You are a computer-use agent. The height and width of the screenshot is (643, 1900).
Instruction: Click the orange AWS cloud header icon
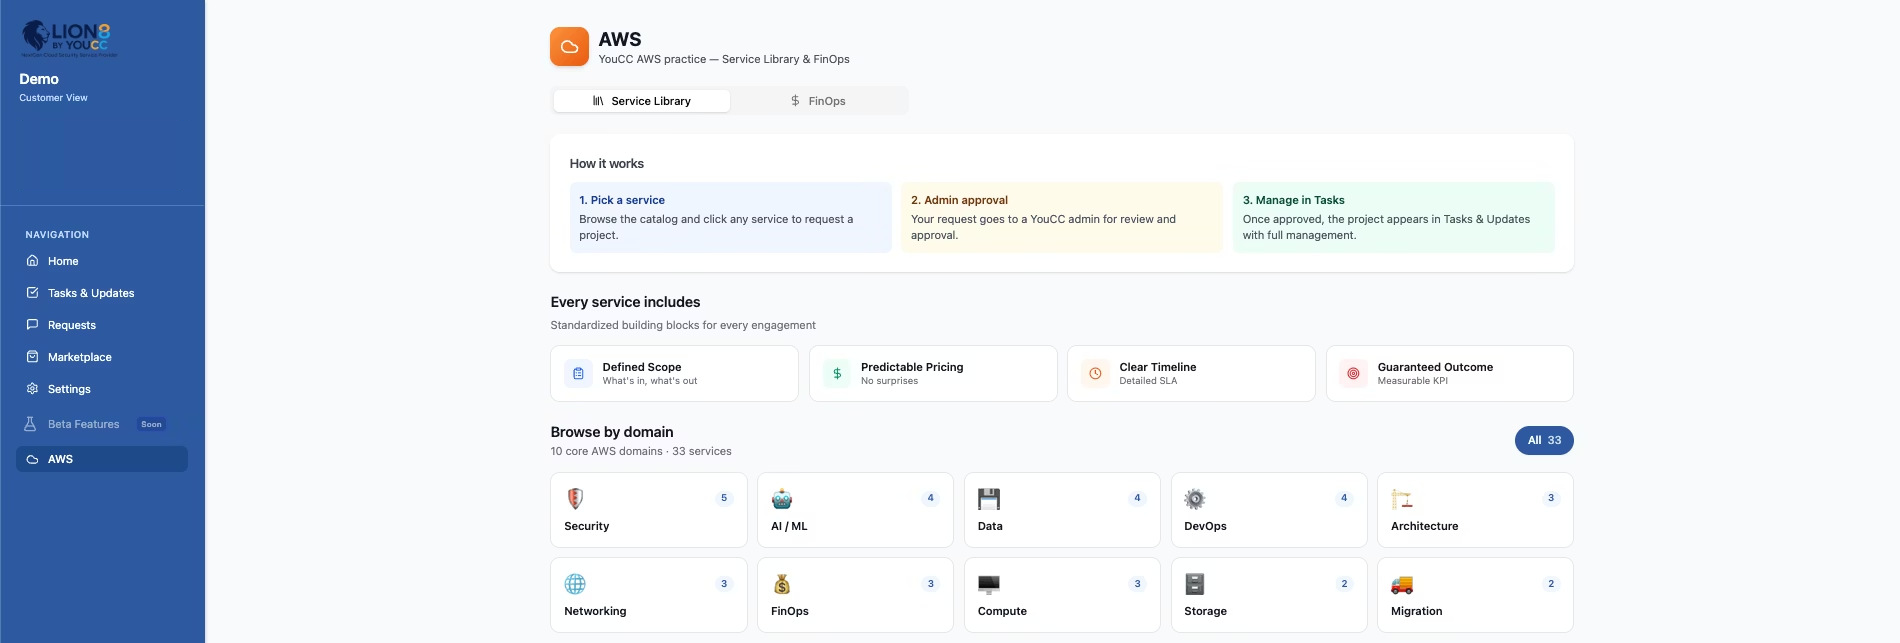[569, 46]
